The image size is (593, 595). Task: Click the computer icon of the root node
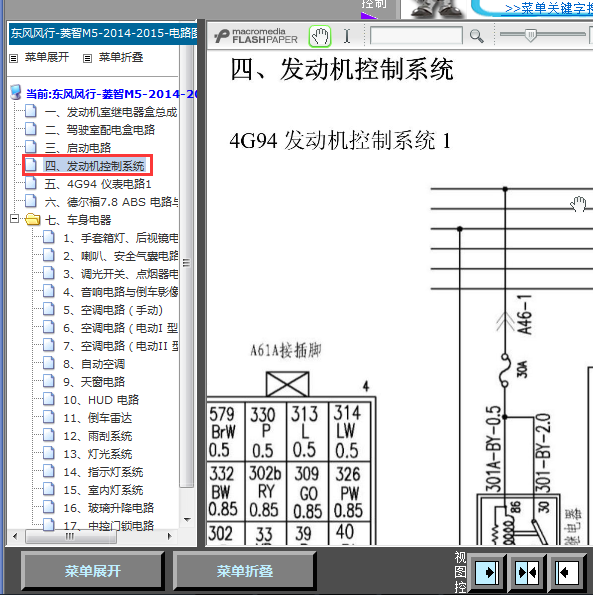tap(16, 93)
